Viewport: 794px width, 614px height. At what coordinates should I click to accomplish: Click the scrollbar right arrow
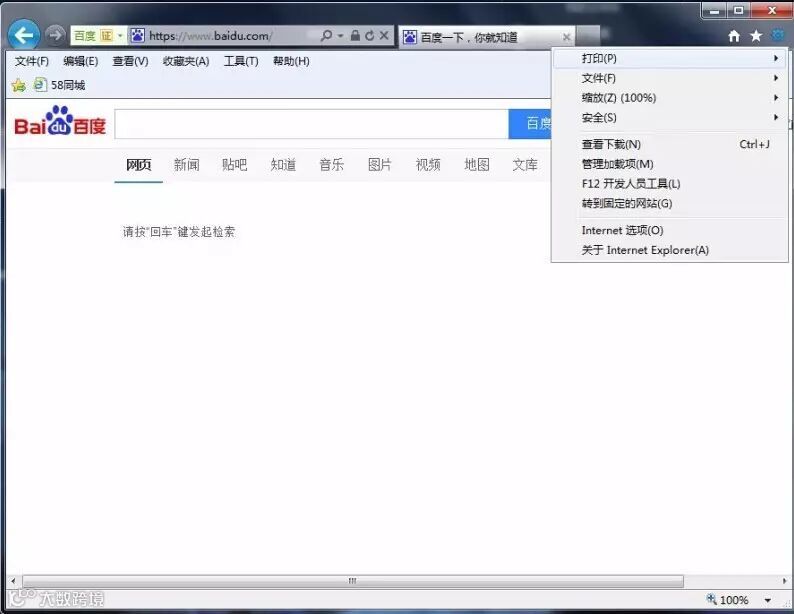[784, 581]
